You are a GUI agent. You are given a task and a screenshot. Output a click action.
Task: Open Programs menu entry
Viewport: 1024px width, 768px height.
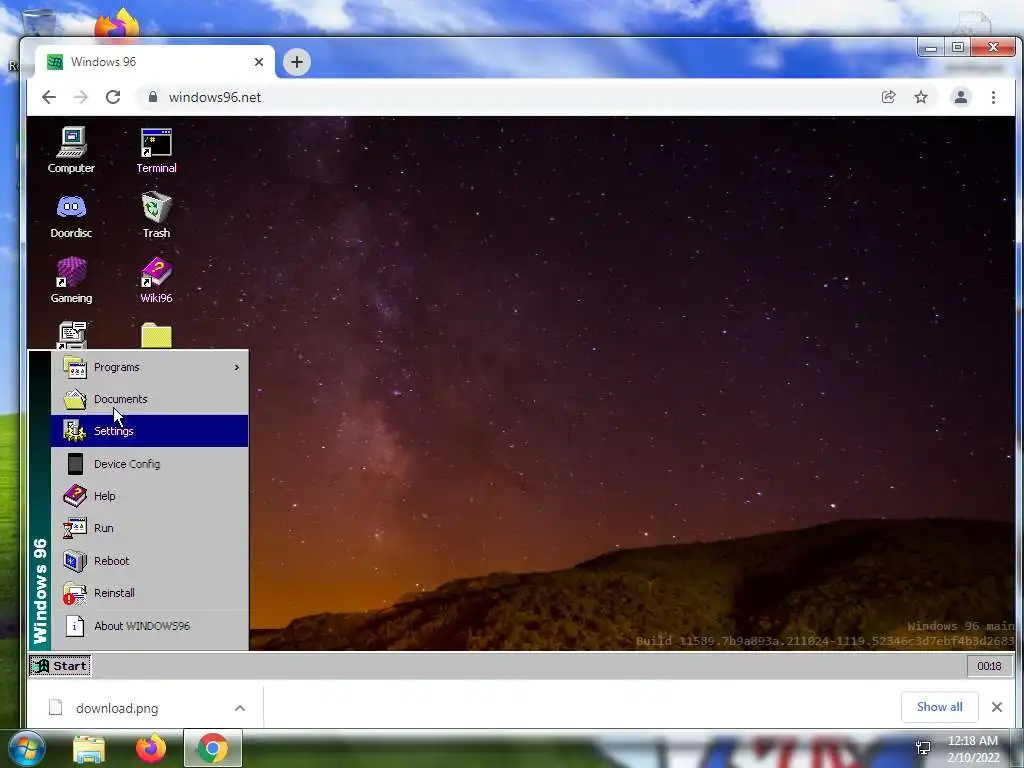point(150,367)
